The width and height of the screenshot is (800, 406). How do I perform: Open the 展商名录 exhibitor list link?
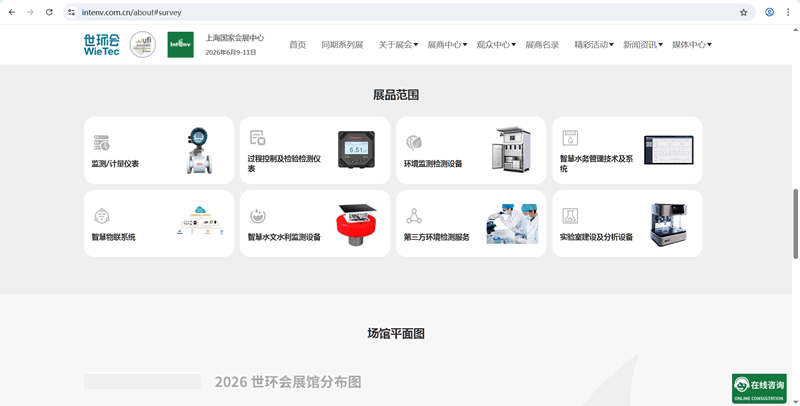point(542,45)
